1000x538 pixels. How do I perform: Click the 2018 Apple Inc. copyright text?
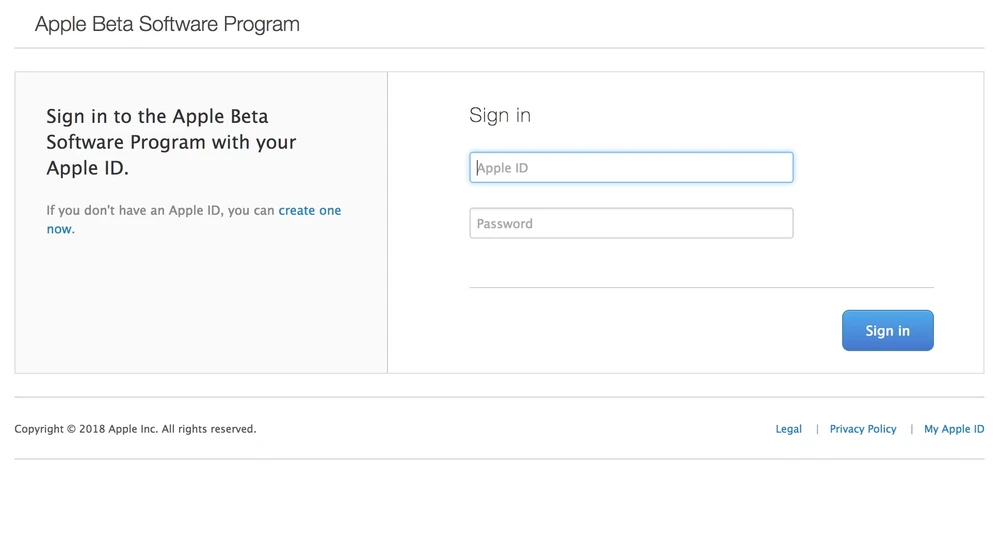point(135,429)
